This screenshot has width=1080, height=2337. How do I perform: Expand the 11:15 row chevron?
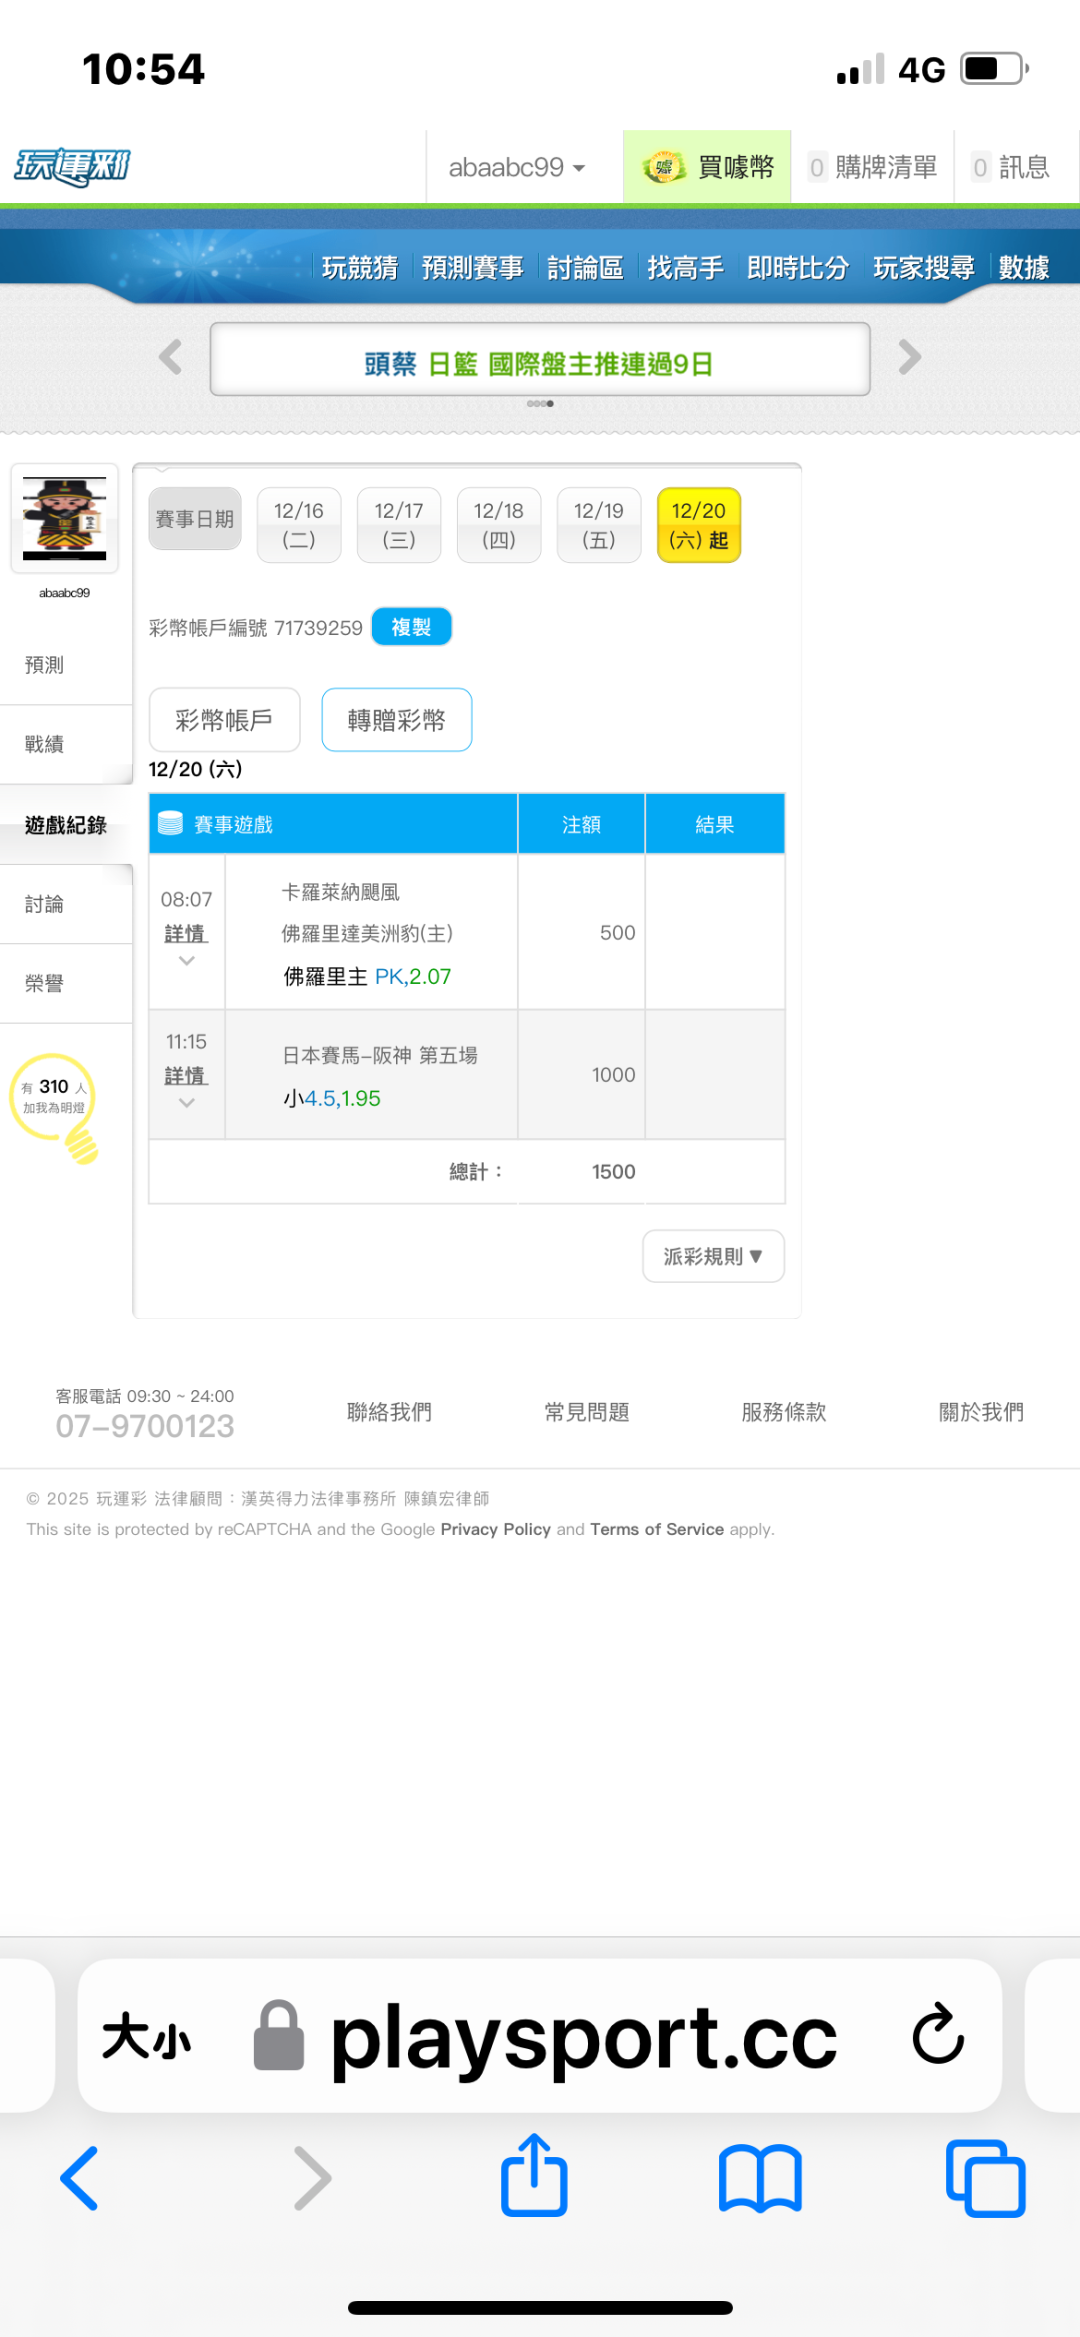[x=186, y=1103]
